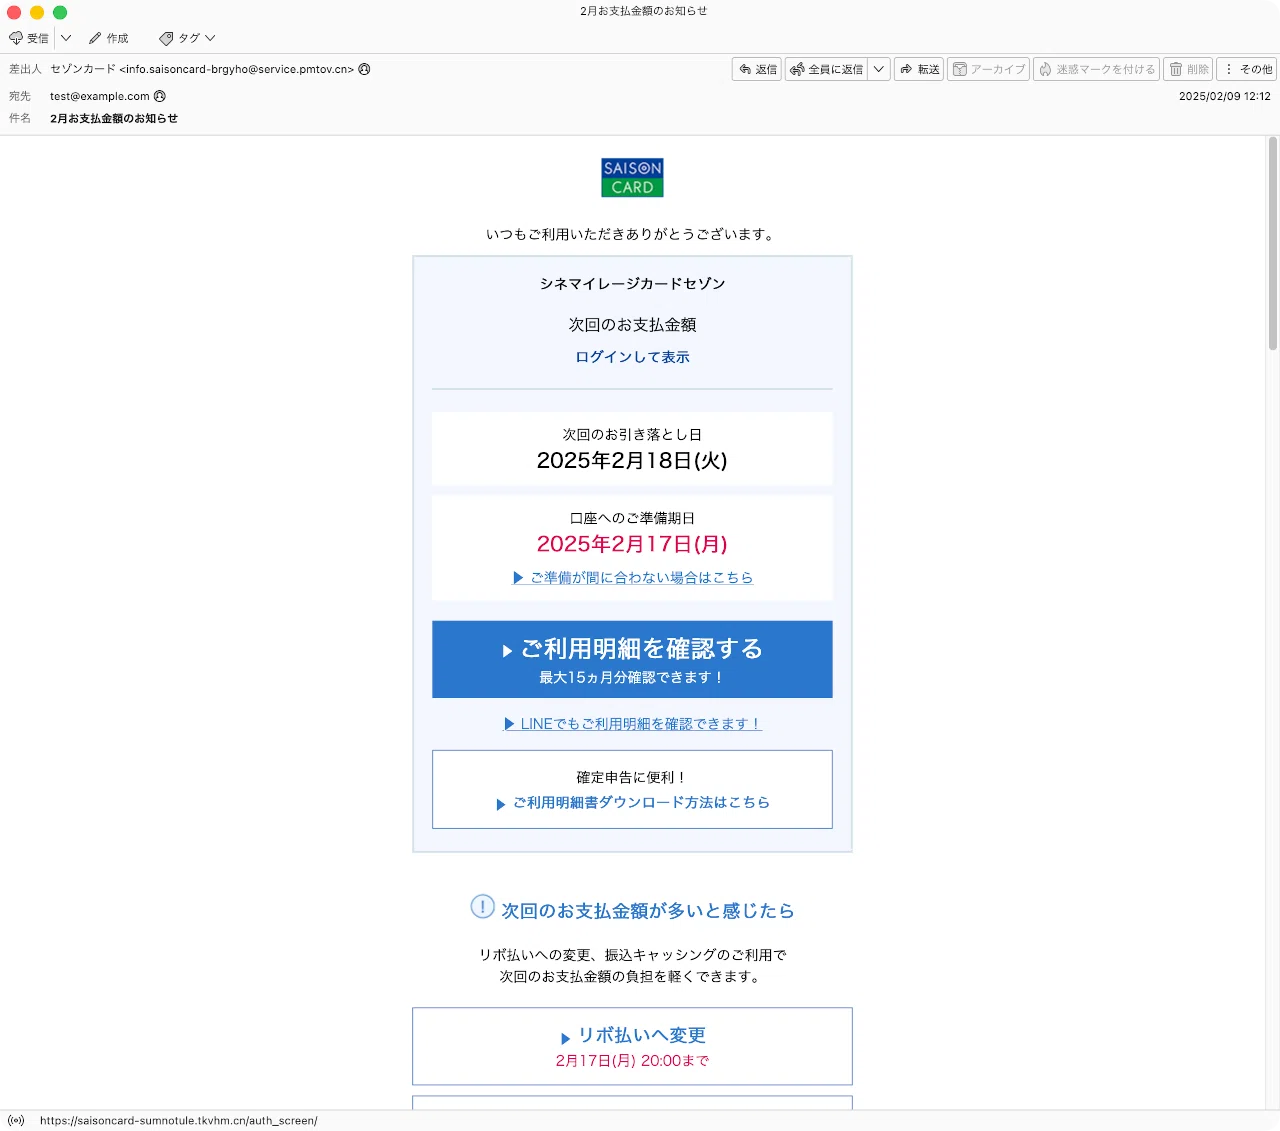Click the info icon beside 次回のお支払金額が多いと感じたら
Screen dimensions: 1280x1131
point(482,907)
